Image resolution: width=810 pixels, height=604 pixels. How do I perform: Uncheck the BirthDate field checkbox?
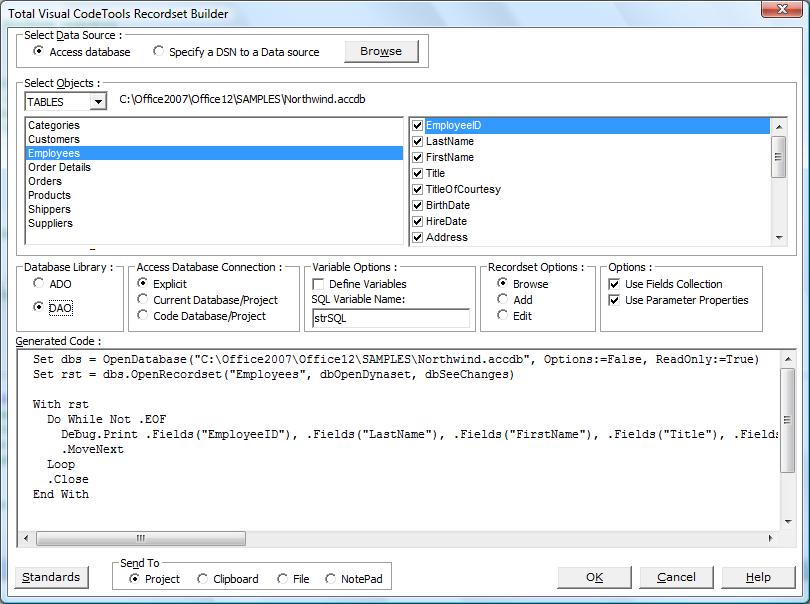418,205
